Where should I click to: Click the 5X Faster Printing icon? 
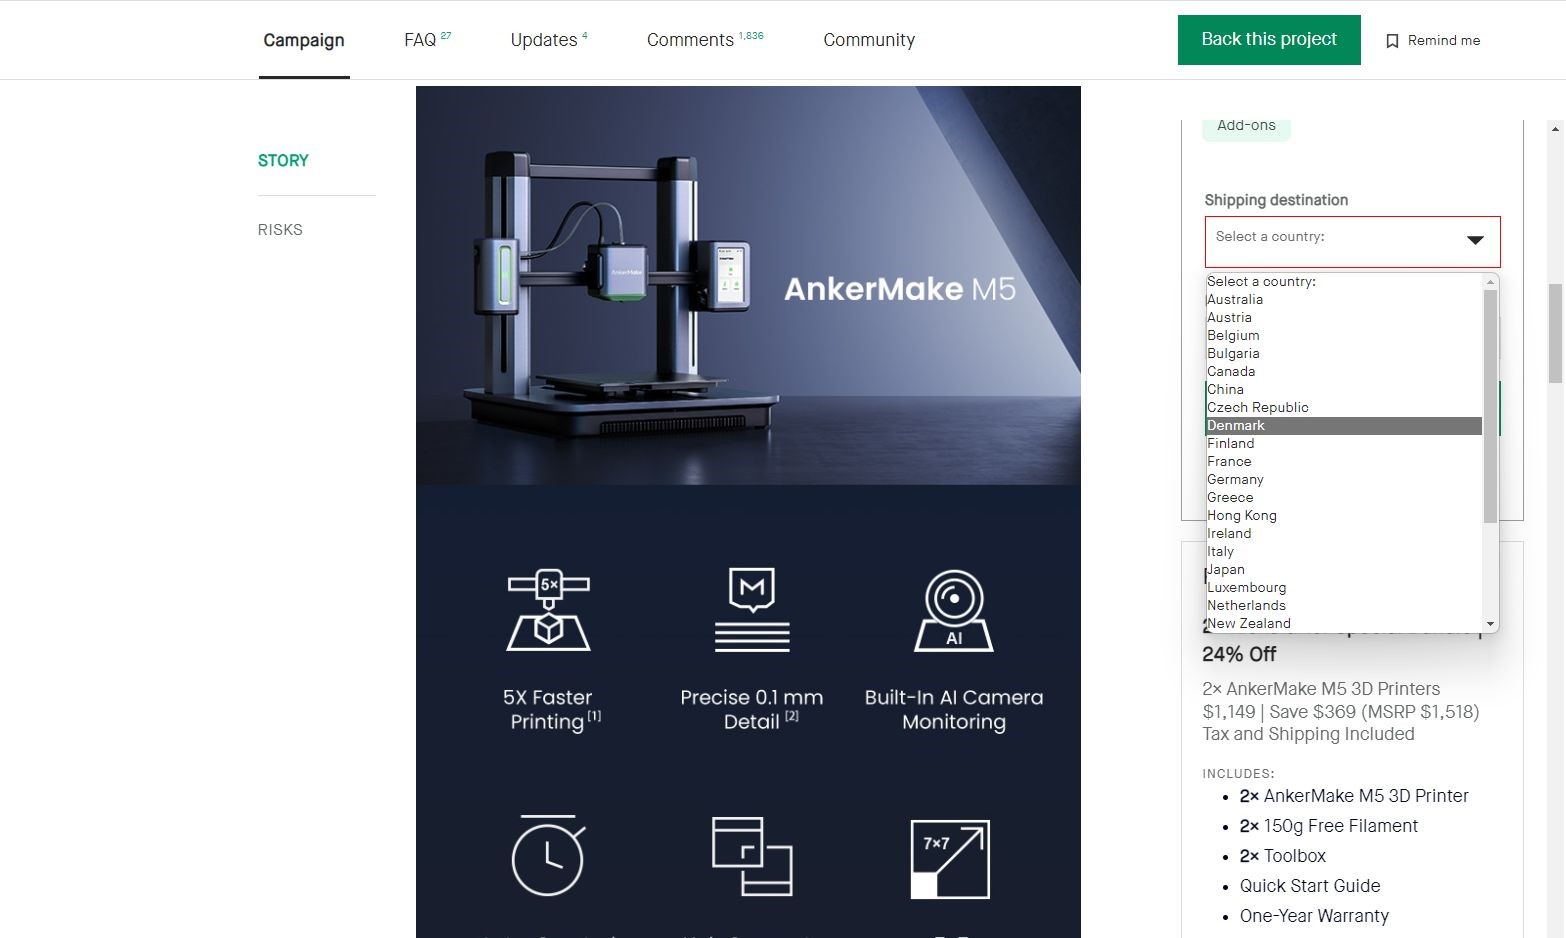548,610
